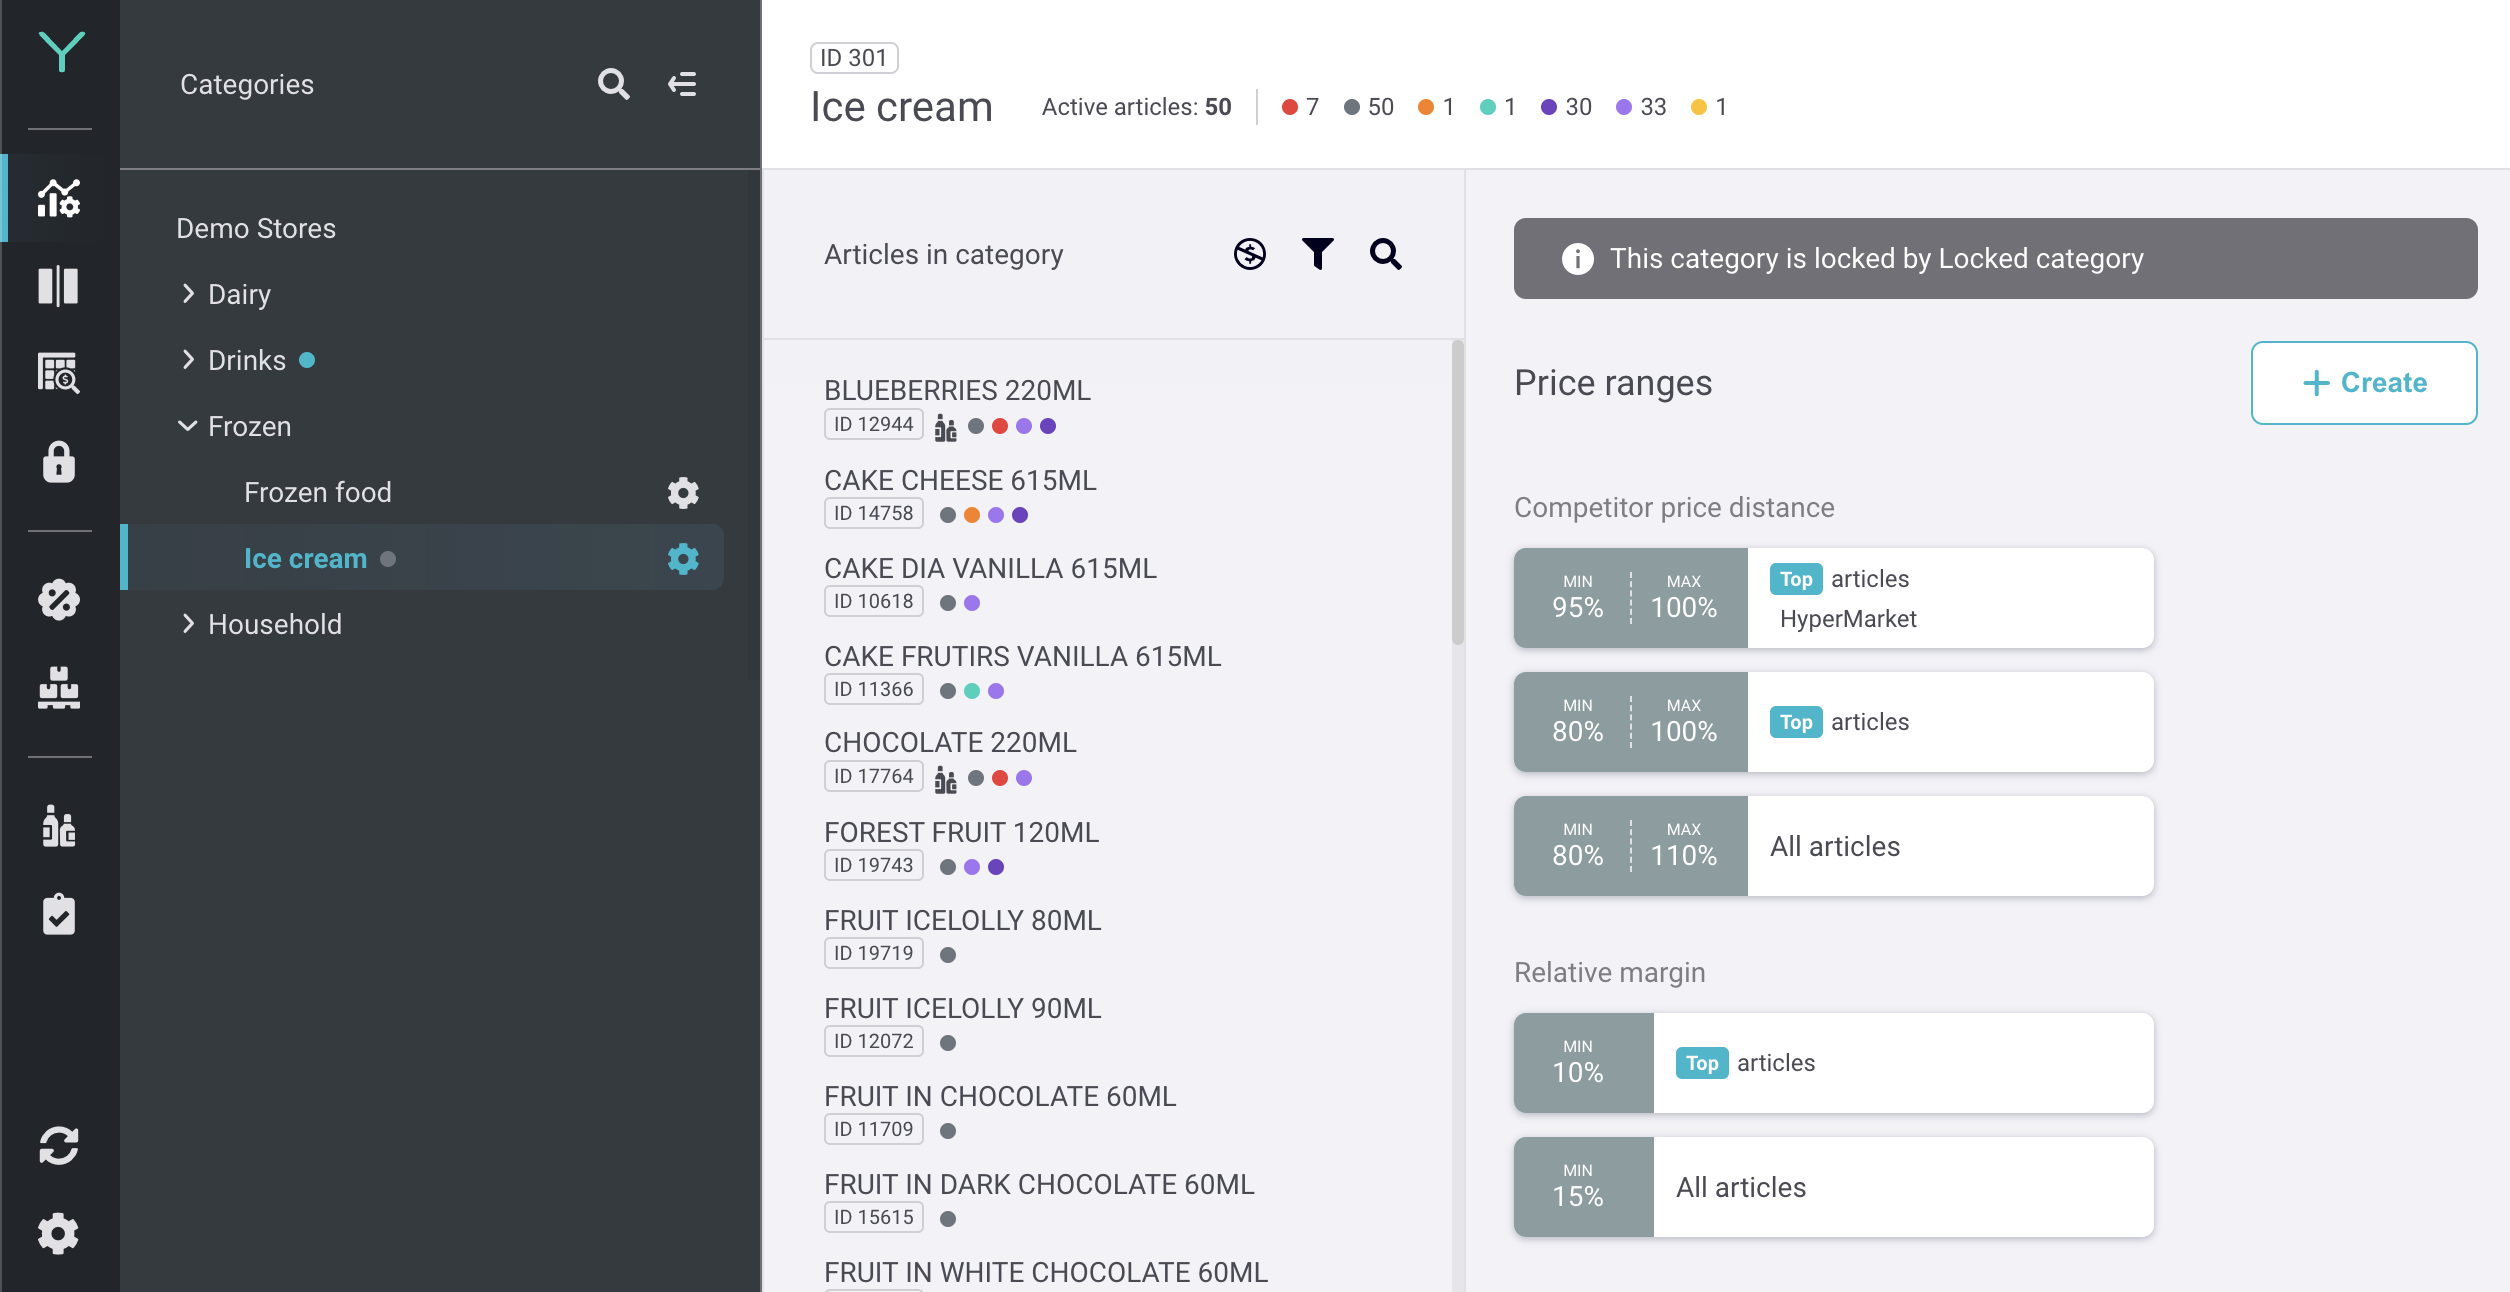Click bottles icon on CHOCOLATE 220ML

click(946, 779)
